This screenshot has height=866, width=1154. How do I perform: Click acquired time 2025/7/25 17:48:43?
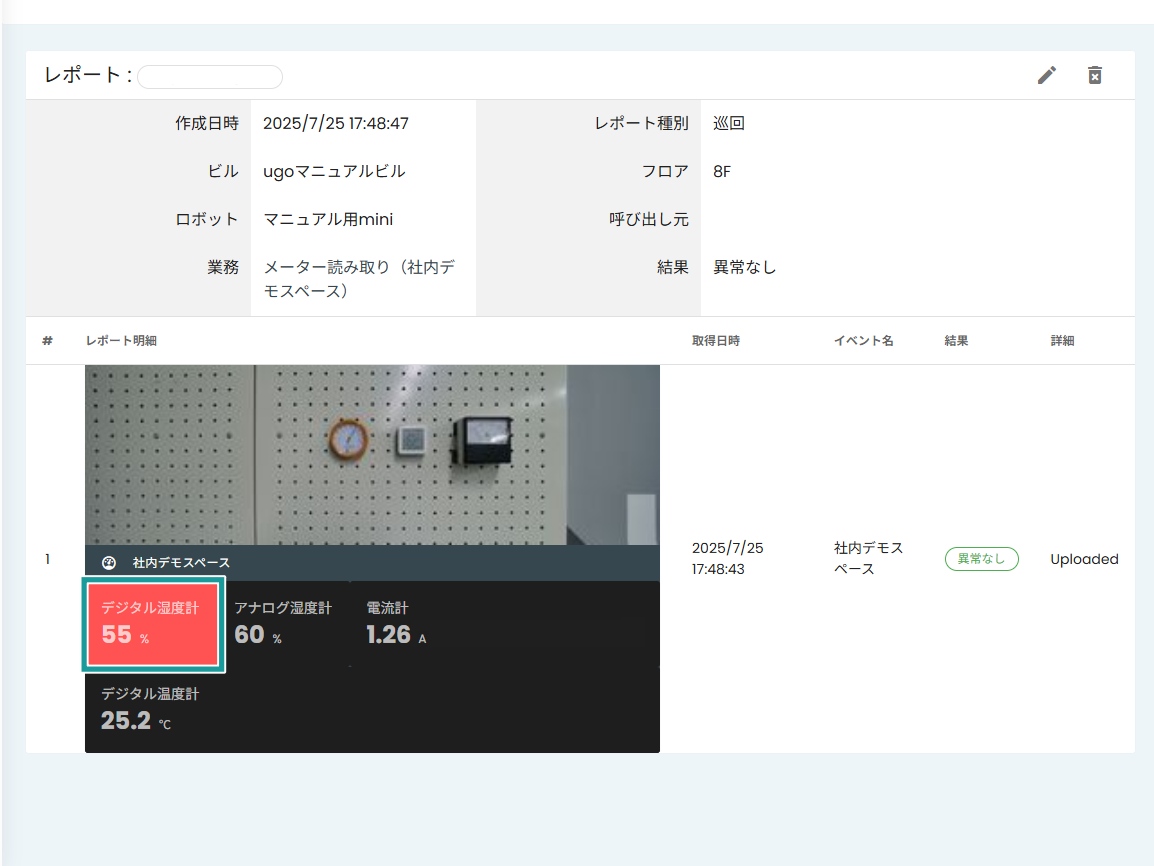(x=727, y=558)
